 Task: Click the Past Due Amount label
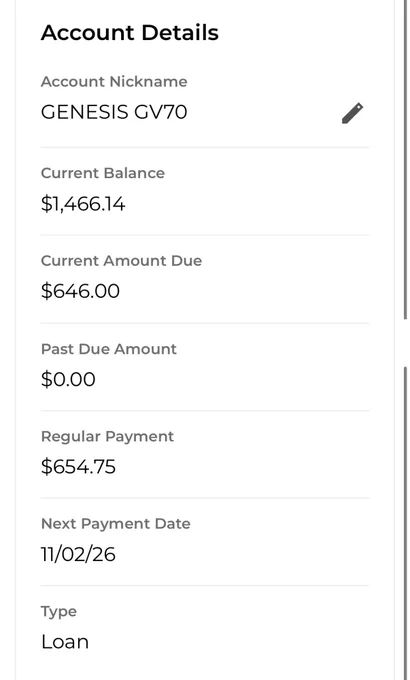click(x=109, y=349)
